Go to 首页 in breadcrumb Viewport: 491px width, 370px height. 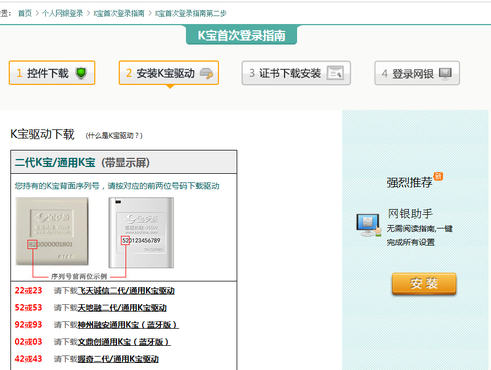click(25, 13)
